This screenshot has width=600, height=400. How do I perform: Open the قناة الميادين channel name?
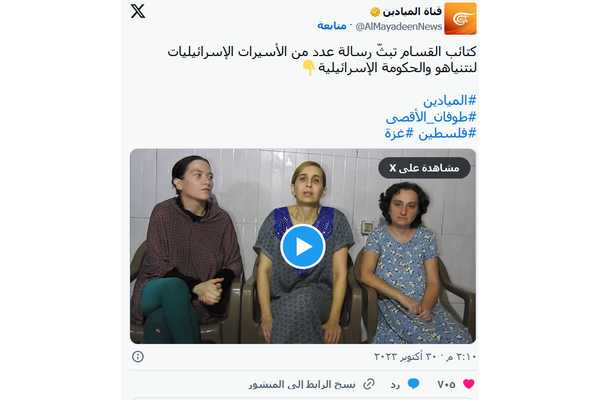(412, 11)
